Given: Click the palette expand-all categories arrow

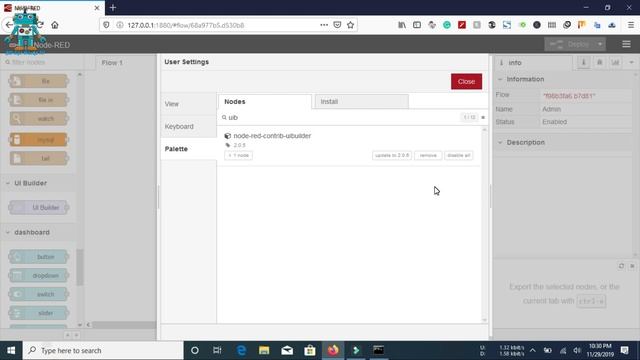Looking at the screenshot, I should coord(76,335).
